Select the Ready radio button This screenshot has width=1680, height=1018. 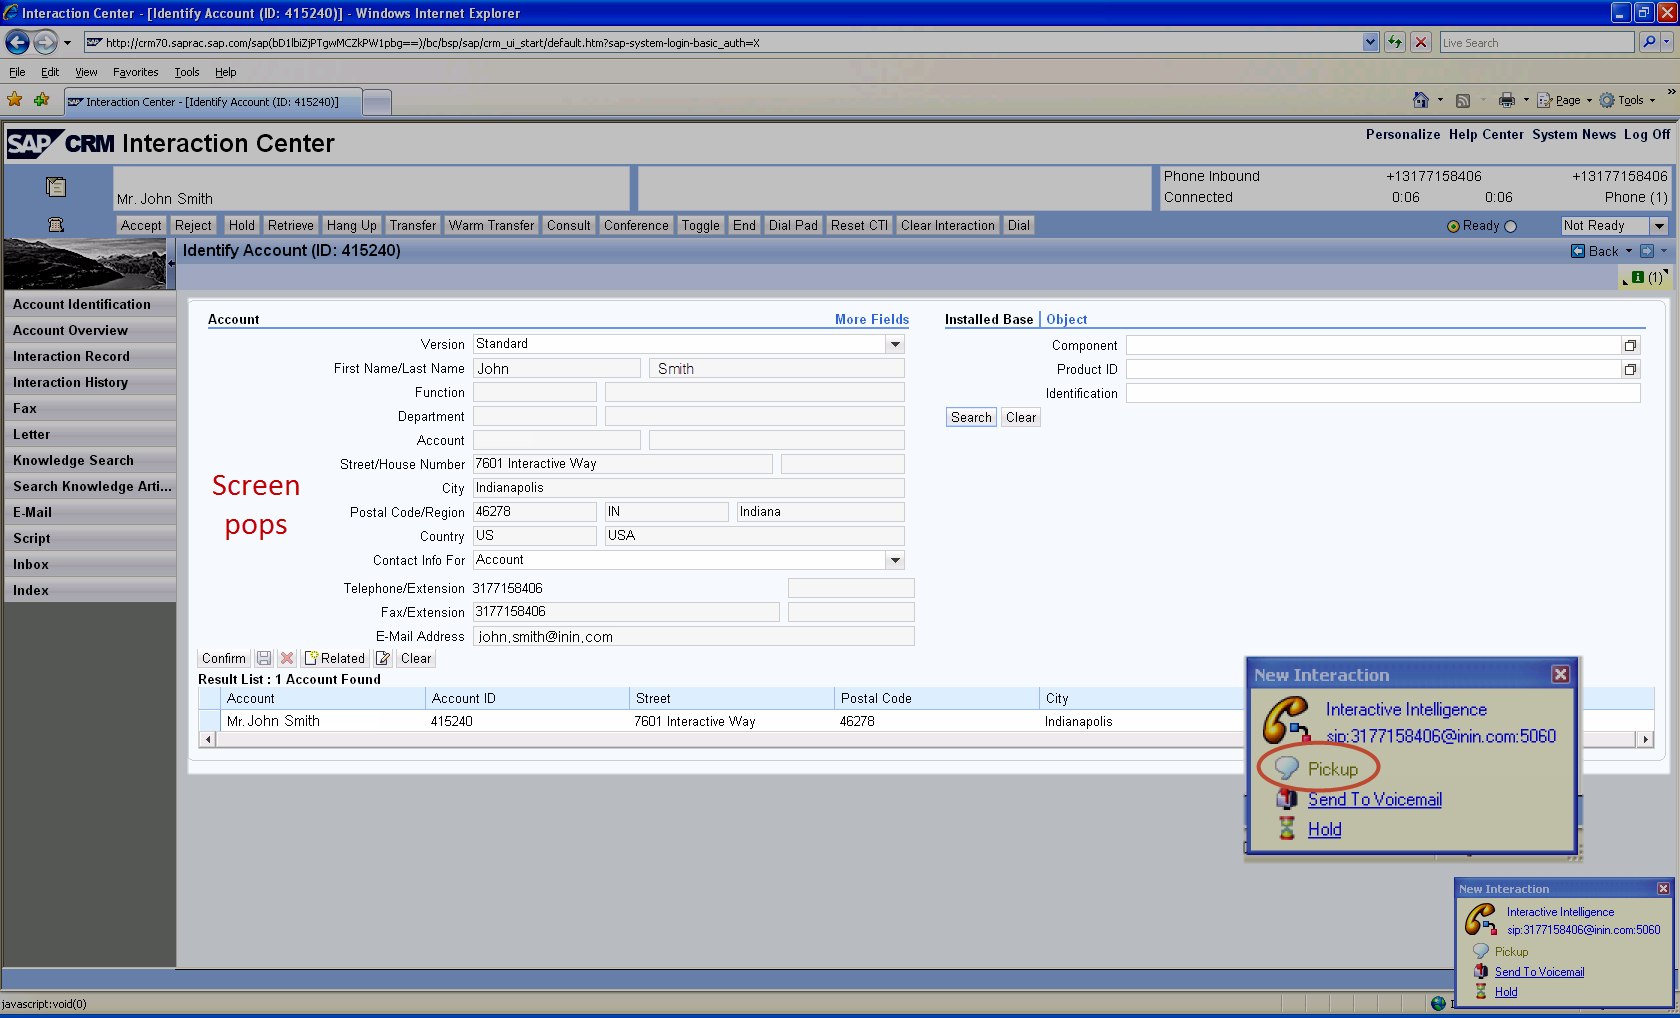click(x=1454, y=226)
